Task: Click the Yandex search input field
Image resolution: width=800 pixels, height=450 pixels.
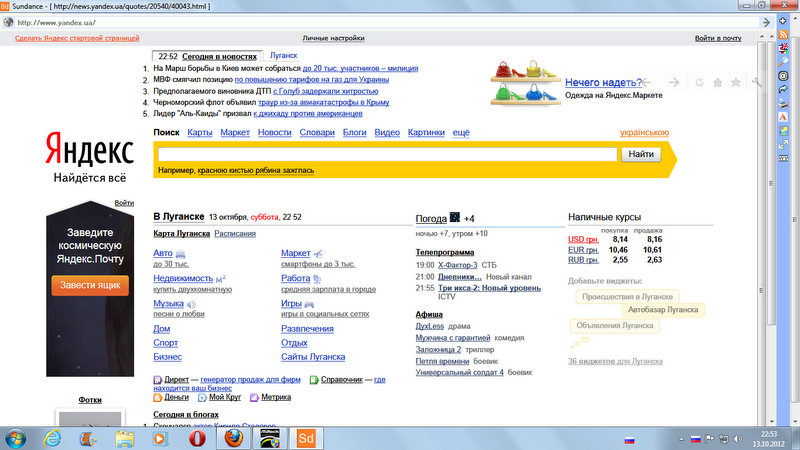Action: pyautogui.click(x=387, y=154)
